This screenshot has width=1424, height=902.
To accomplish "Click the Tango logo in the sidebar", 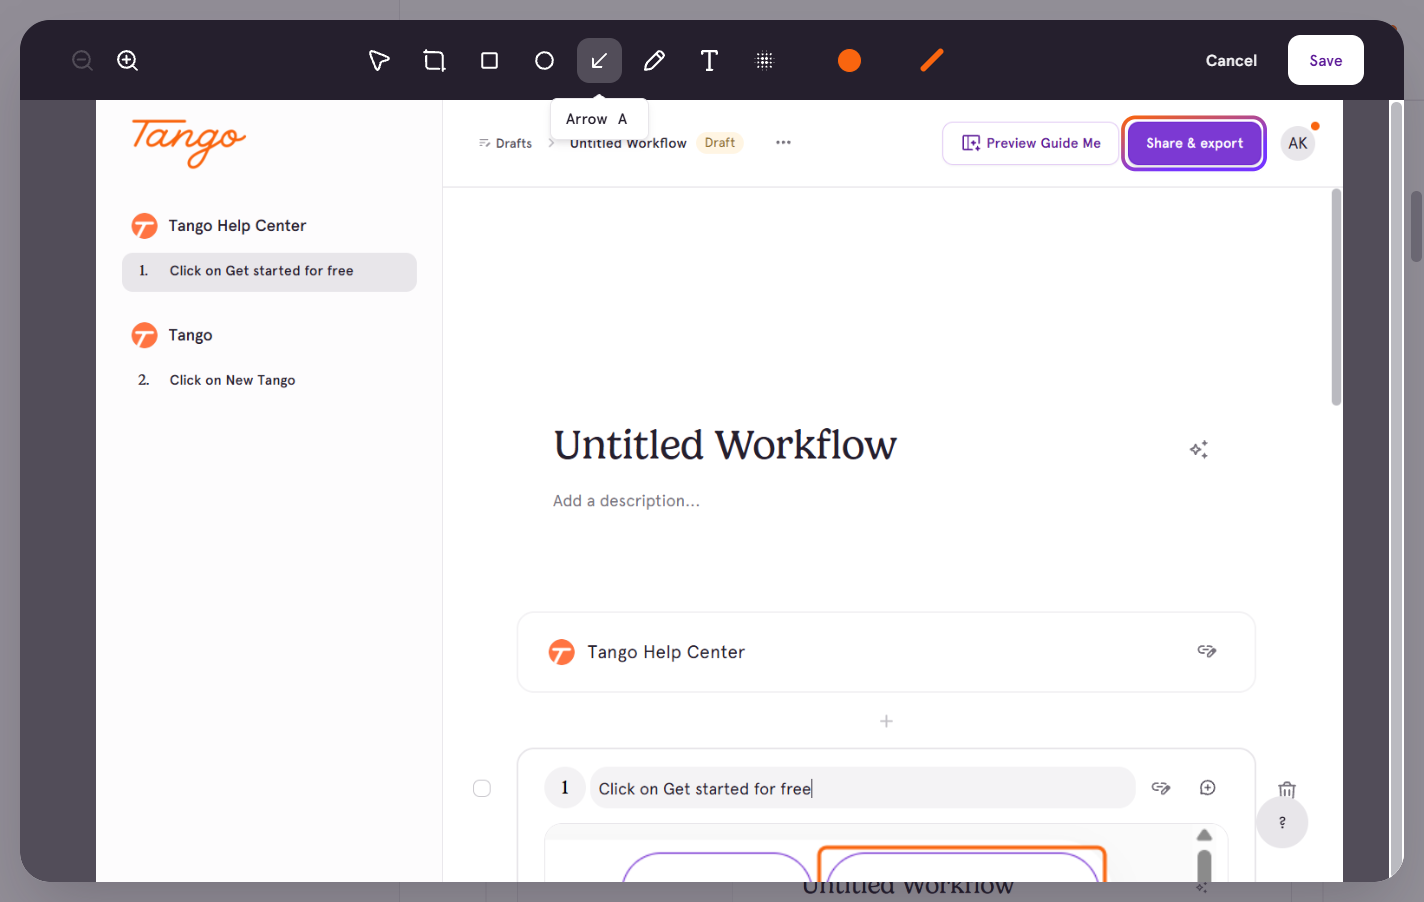I will tap(189, 142).
